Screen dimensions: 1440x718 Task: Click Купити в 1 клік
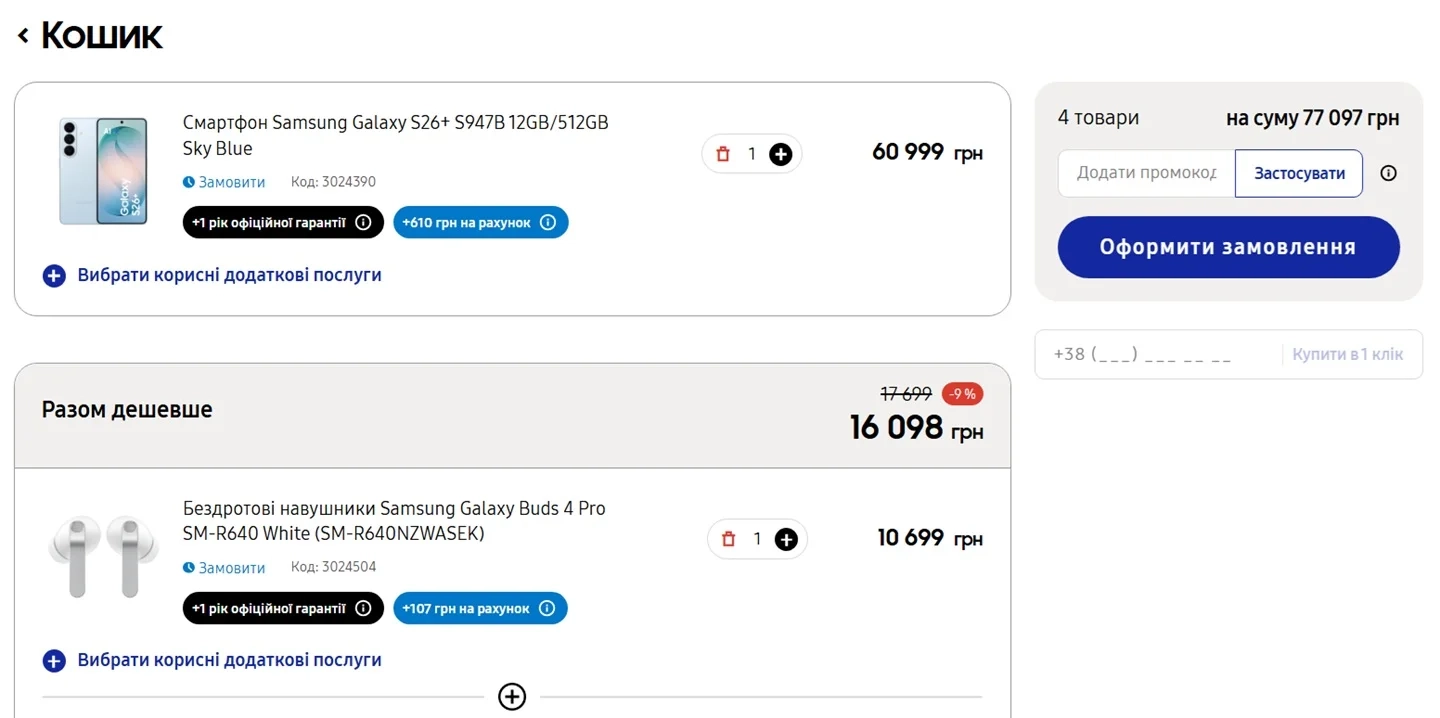pyautogui.click(x=1347, y=354)
